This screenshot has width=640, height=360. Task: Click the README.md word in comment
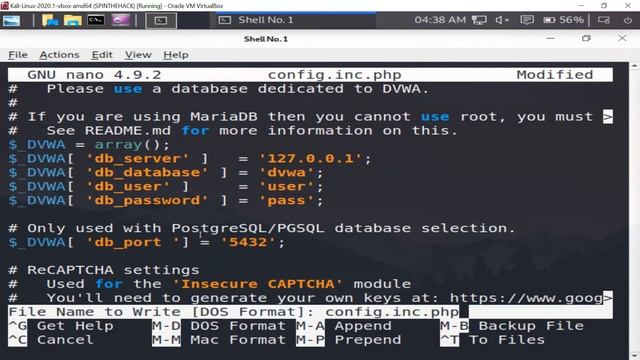click(x=128, y=131)
